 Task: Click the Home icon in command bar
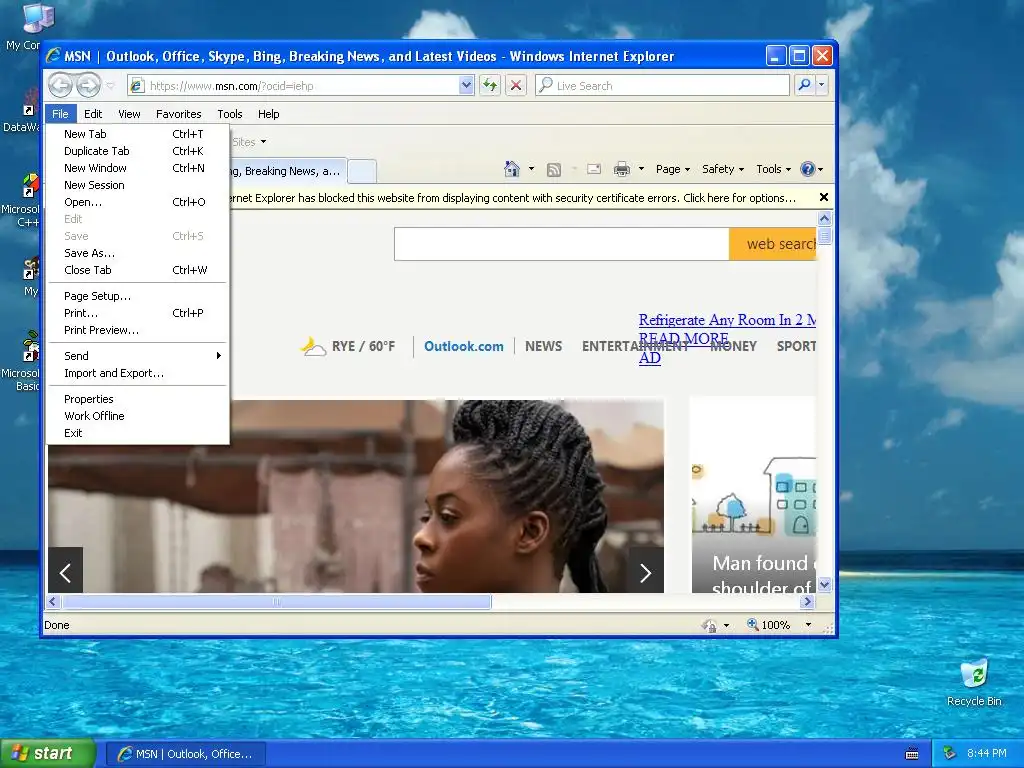pyautogui.click(x=512, y=169)
